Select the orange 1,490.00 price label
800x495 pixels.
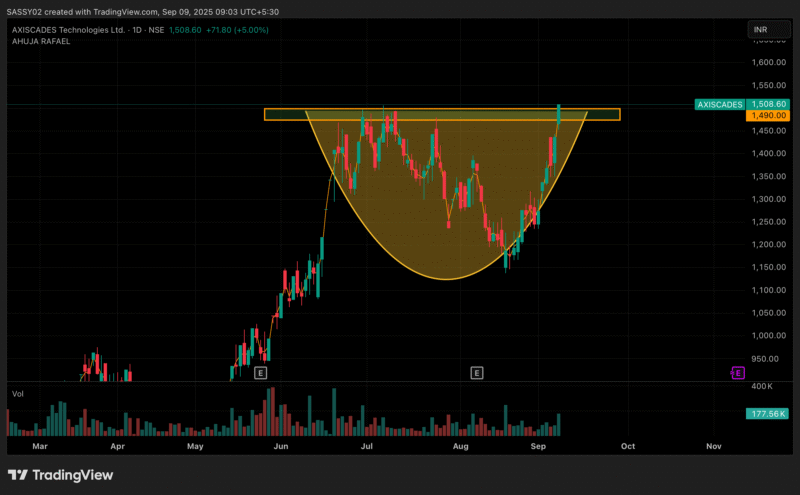coord(769,116)
